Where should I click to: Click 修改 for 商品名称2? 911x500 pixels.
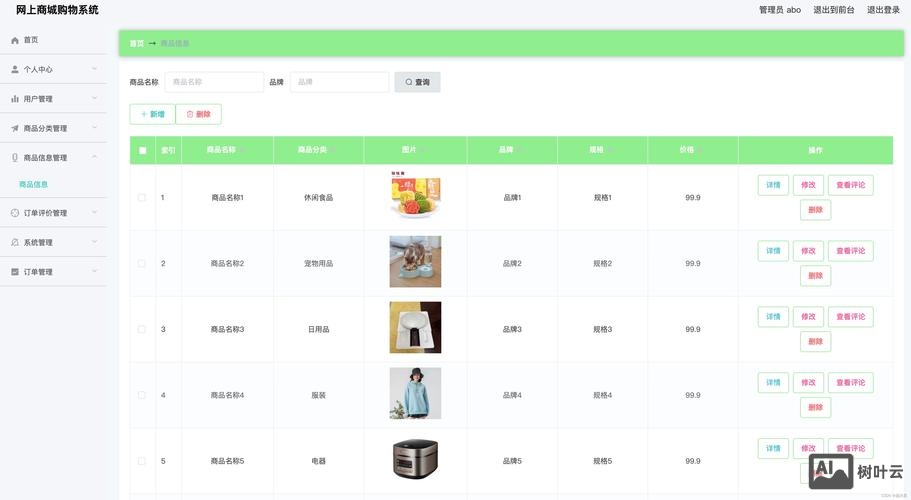tap(808, 251)
